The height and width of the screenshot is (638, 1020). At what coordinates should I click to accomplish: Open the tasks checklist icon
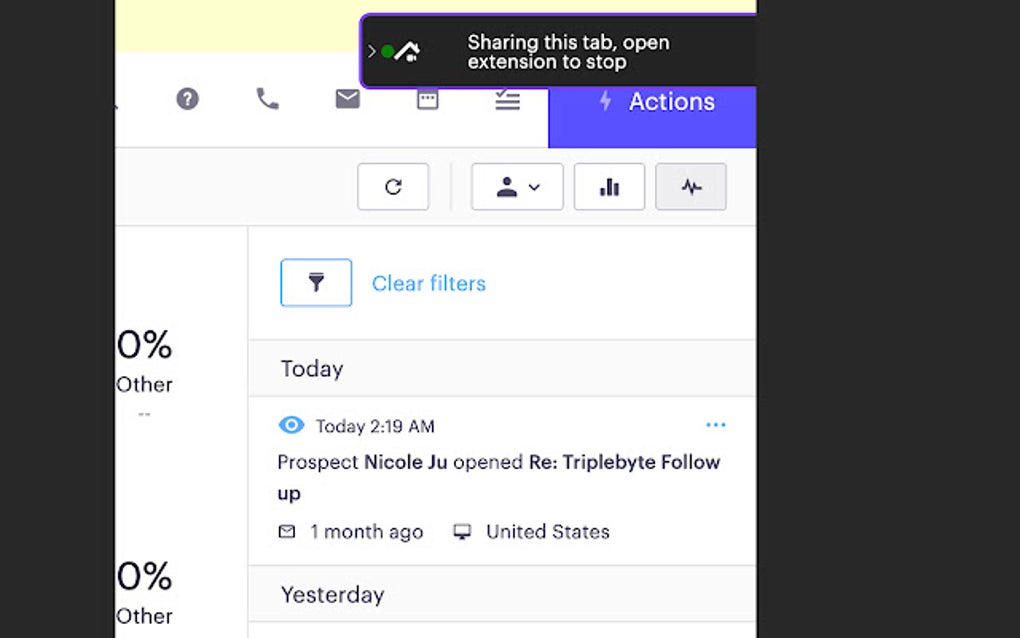tap(507, 99)
